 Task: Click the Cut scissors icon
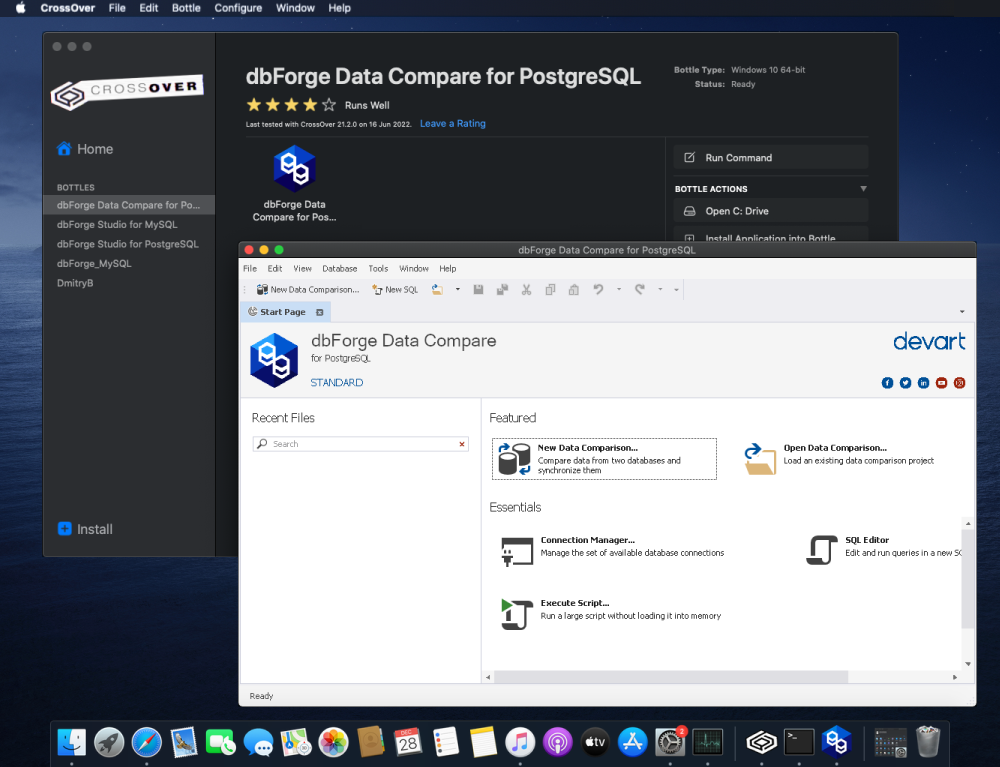526,289
